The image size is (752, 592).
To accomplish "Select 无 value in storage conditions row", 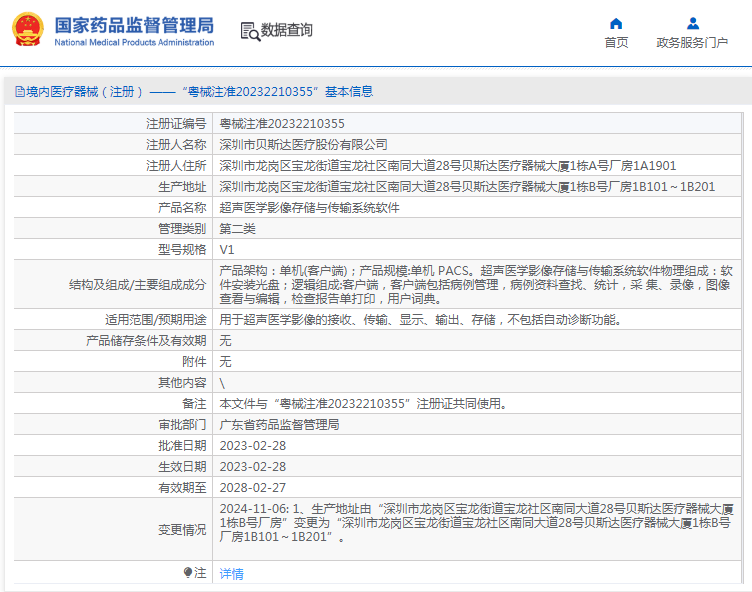I will (x=225, y=341).
